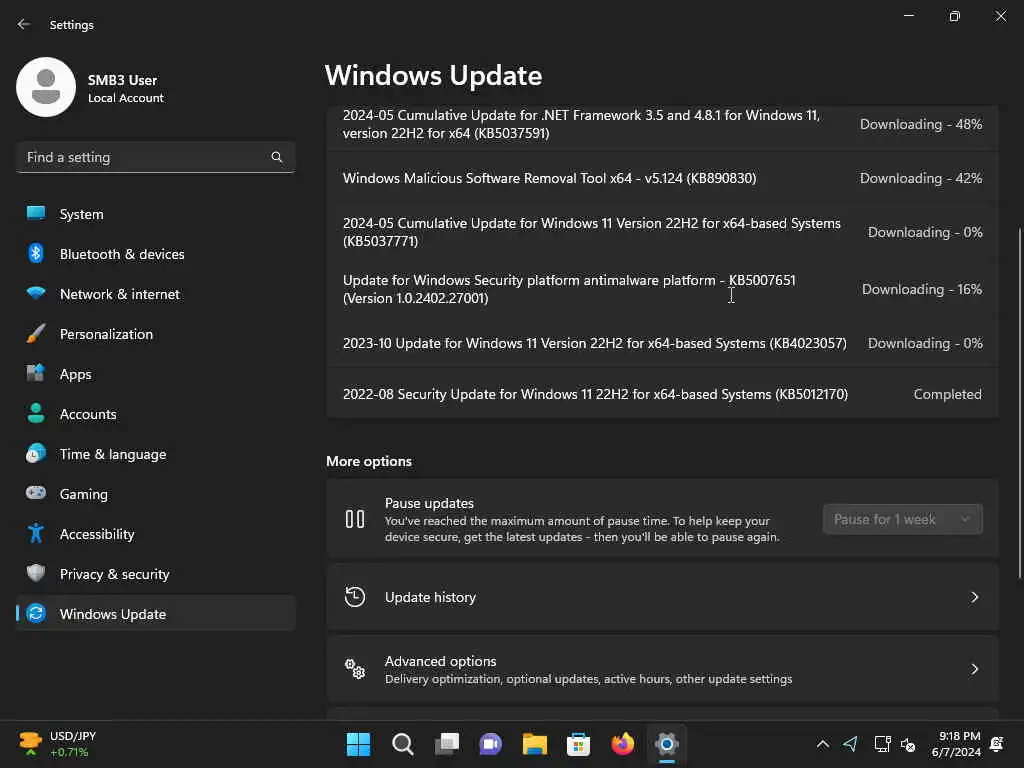Image resolution: width=1024 pixels, height=768 pixels.
Task: Open the Windows Start menu
Action: 358,744
